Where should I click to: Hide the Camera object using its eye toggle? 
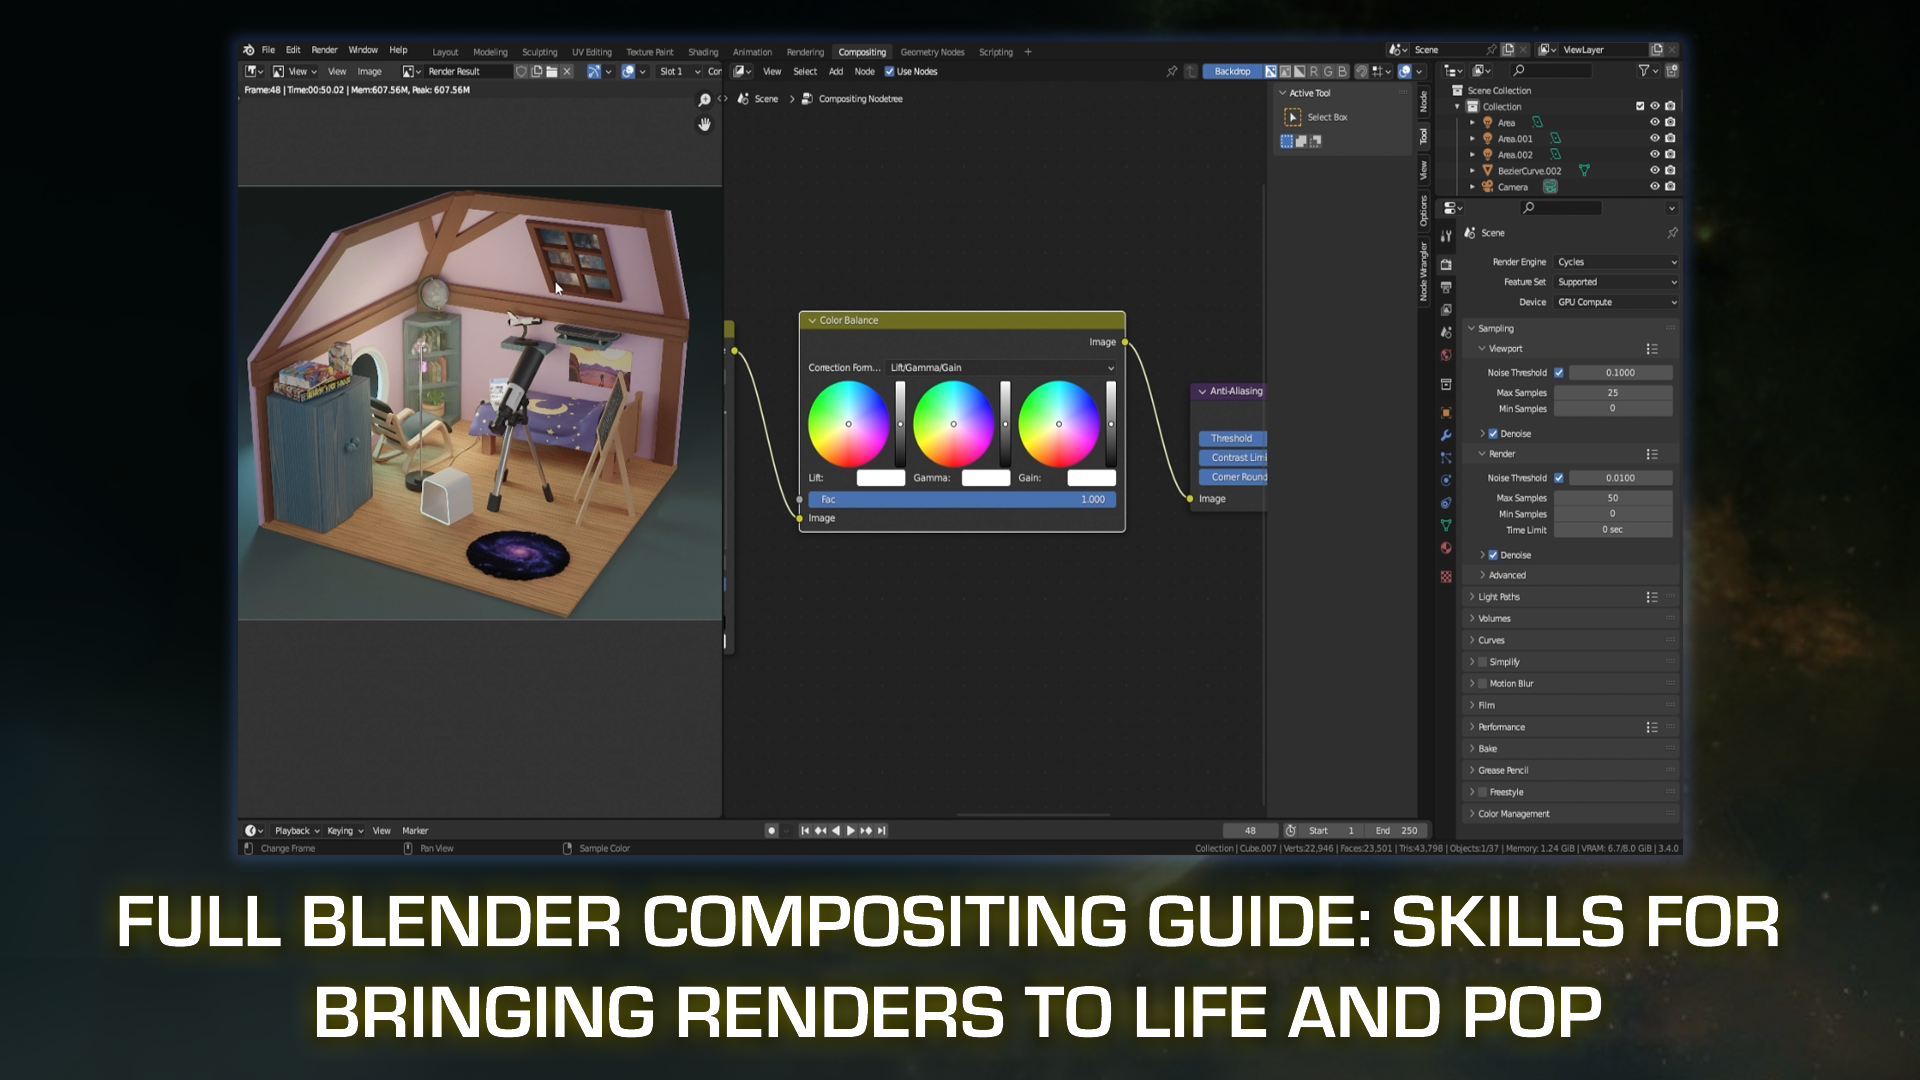tap(1655, 187)
